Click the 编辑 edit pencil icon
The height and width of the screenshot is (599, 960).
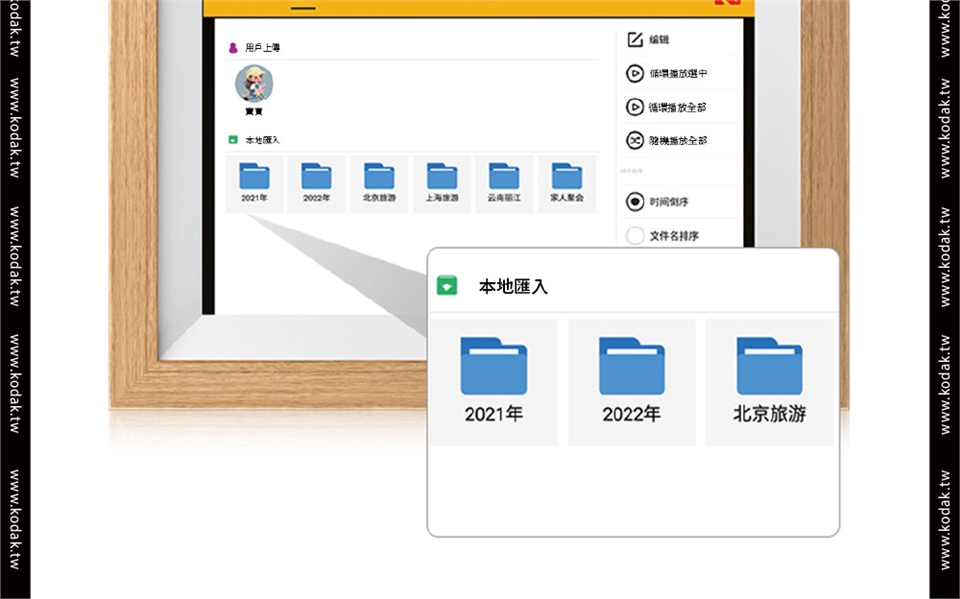click(634, 40)
